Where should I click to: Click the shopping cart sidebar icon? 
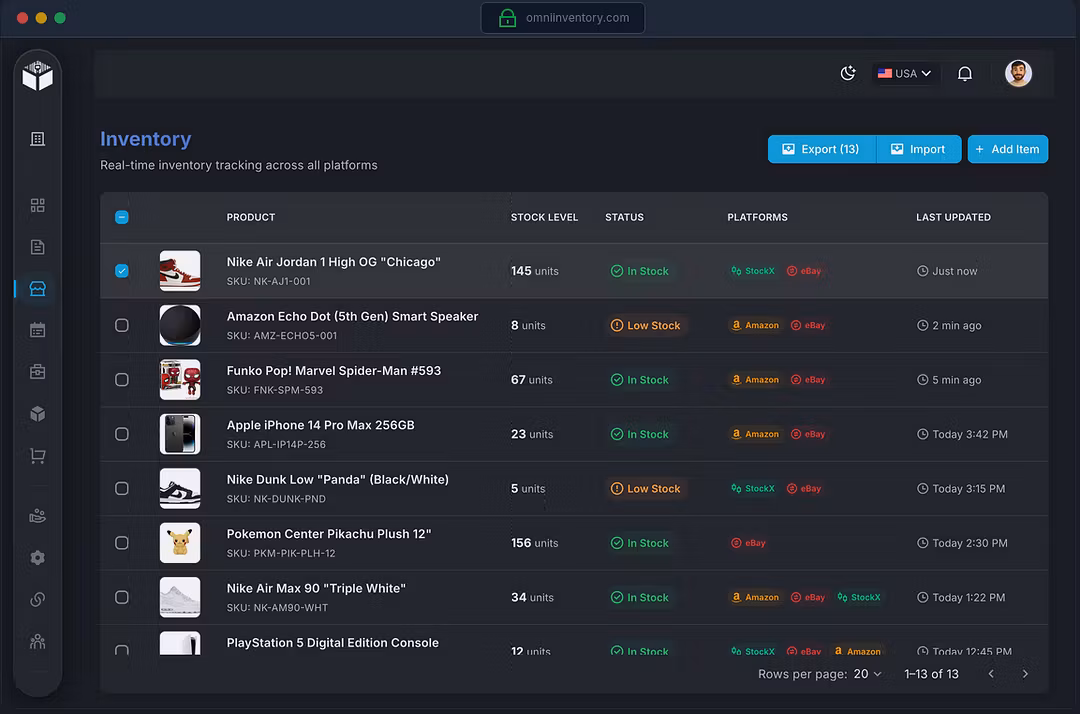tap(38, 456)
